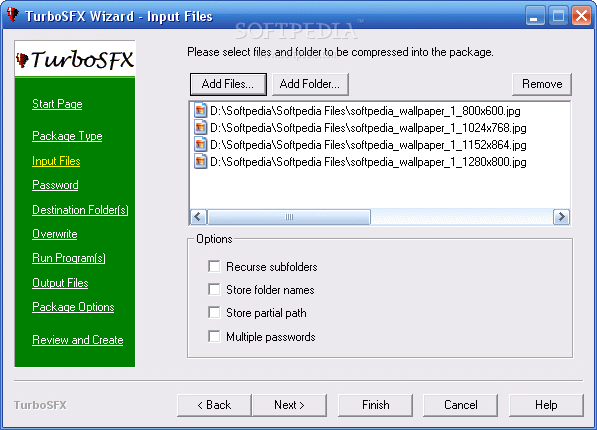Screen dimensions: 597x430
Task: Open Help for the wizard
Action: (x=546, y=405)
